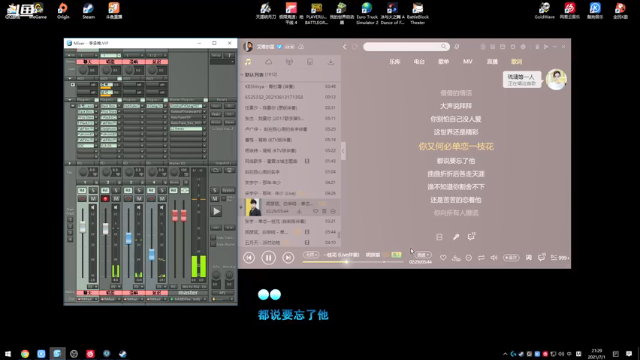Viewport: 640px width, 360px height.
Task: Open the play queue icon showing 999+
Action: coord(560,258)
